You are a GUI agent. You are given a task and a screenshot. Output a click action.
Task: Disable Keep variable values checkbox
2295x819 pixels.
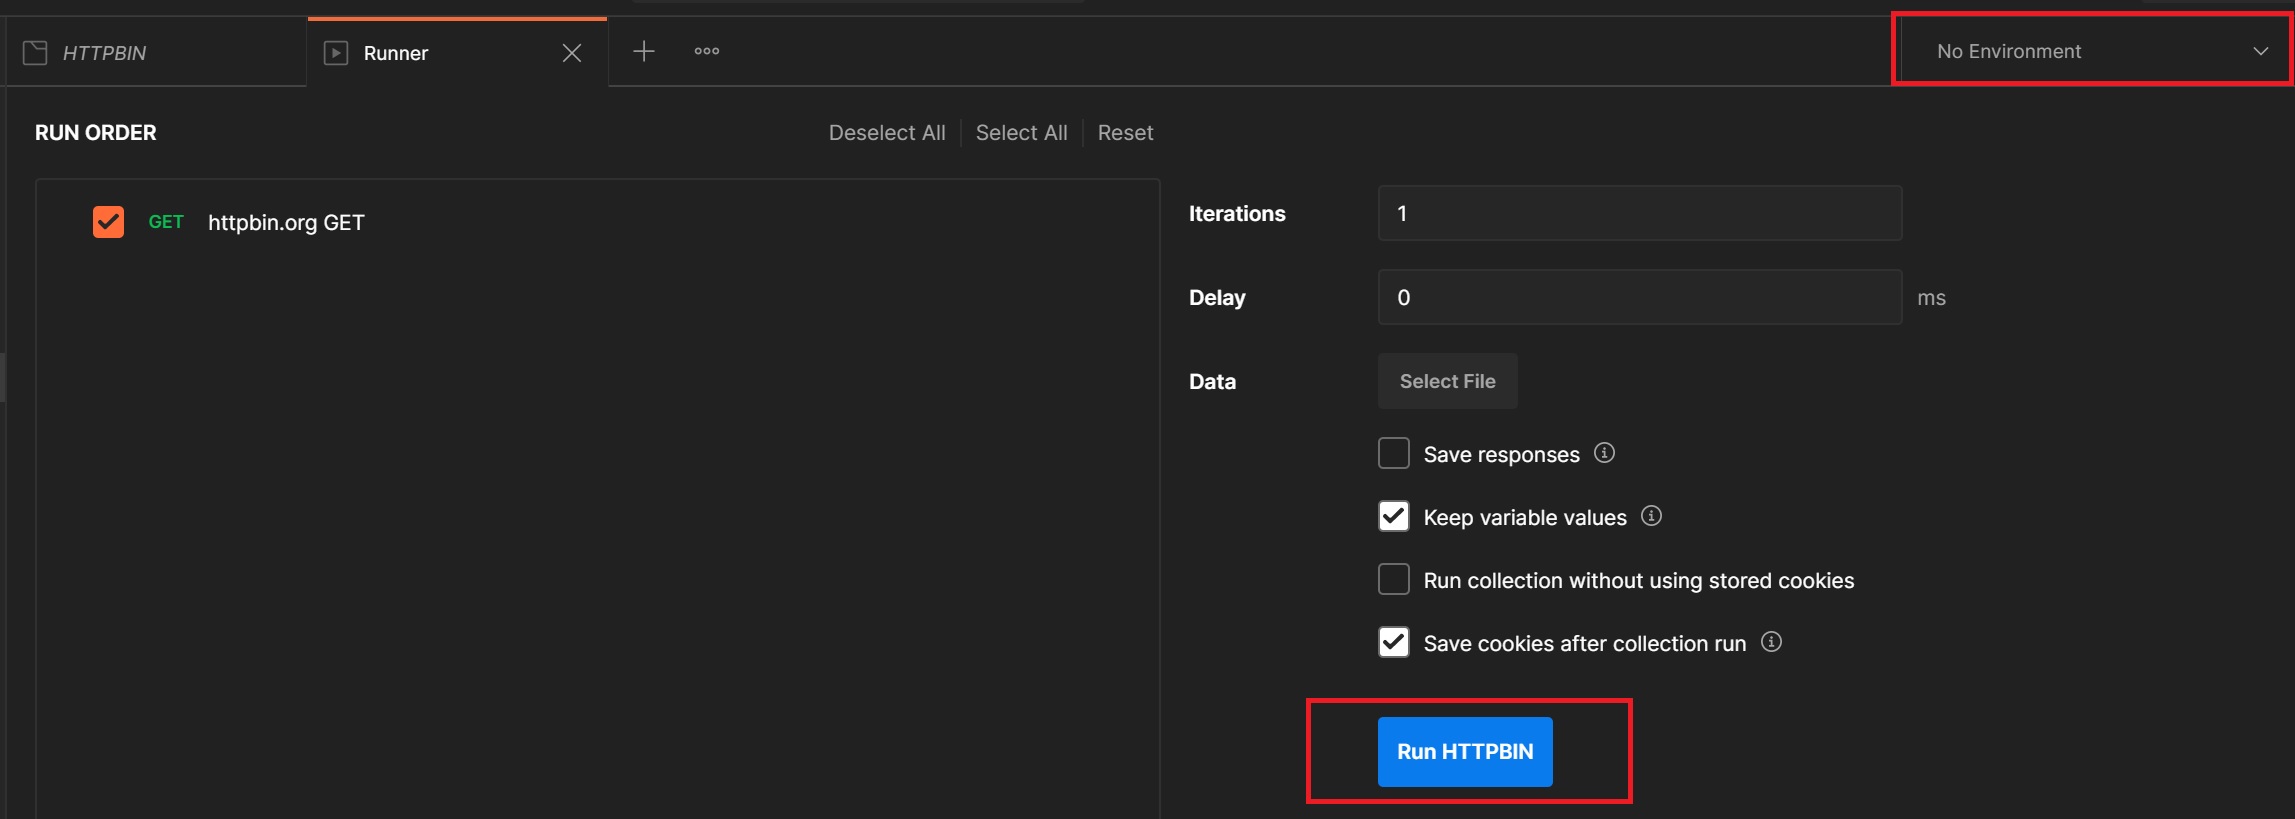(x=1393, y=517)
